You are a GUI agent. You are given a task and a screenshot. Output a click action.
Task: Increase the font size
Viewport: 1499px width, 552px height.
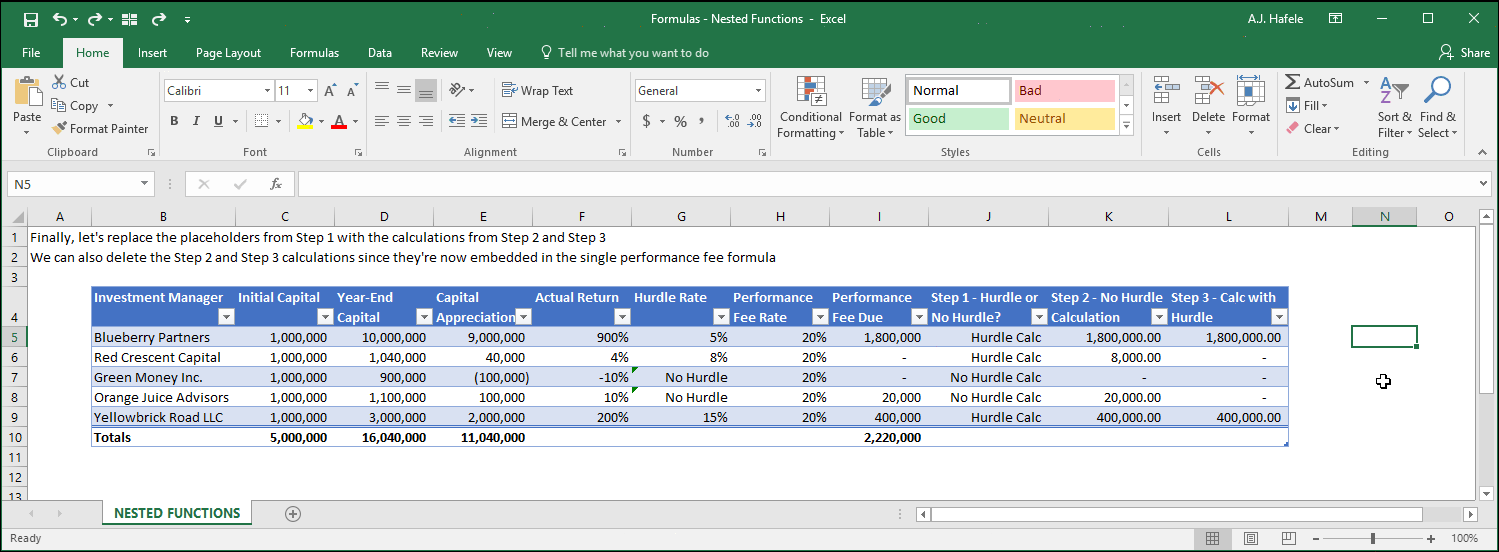330,91
